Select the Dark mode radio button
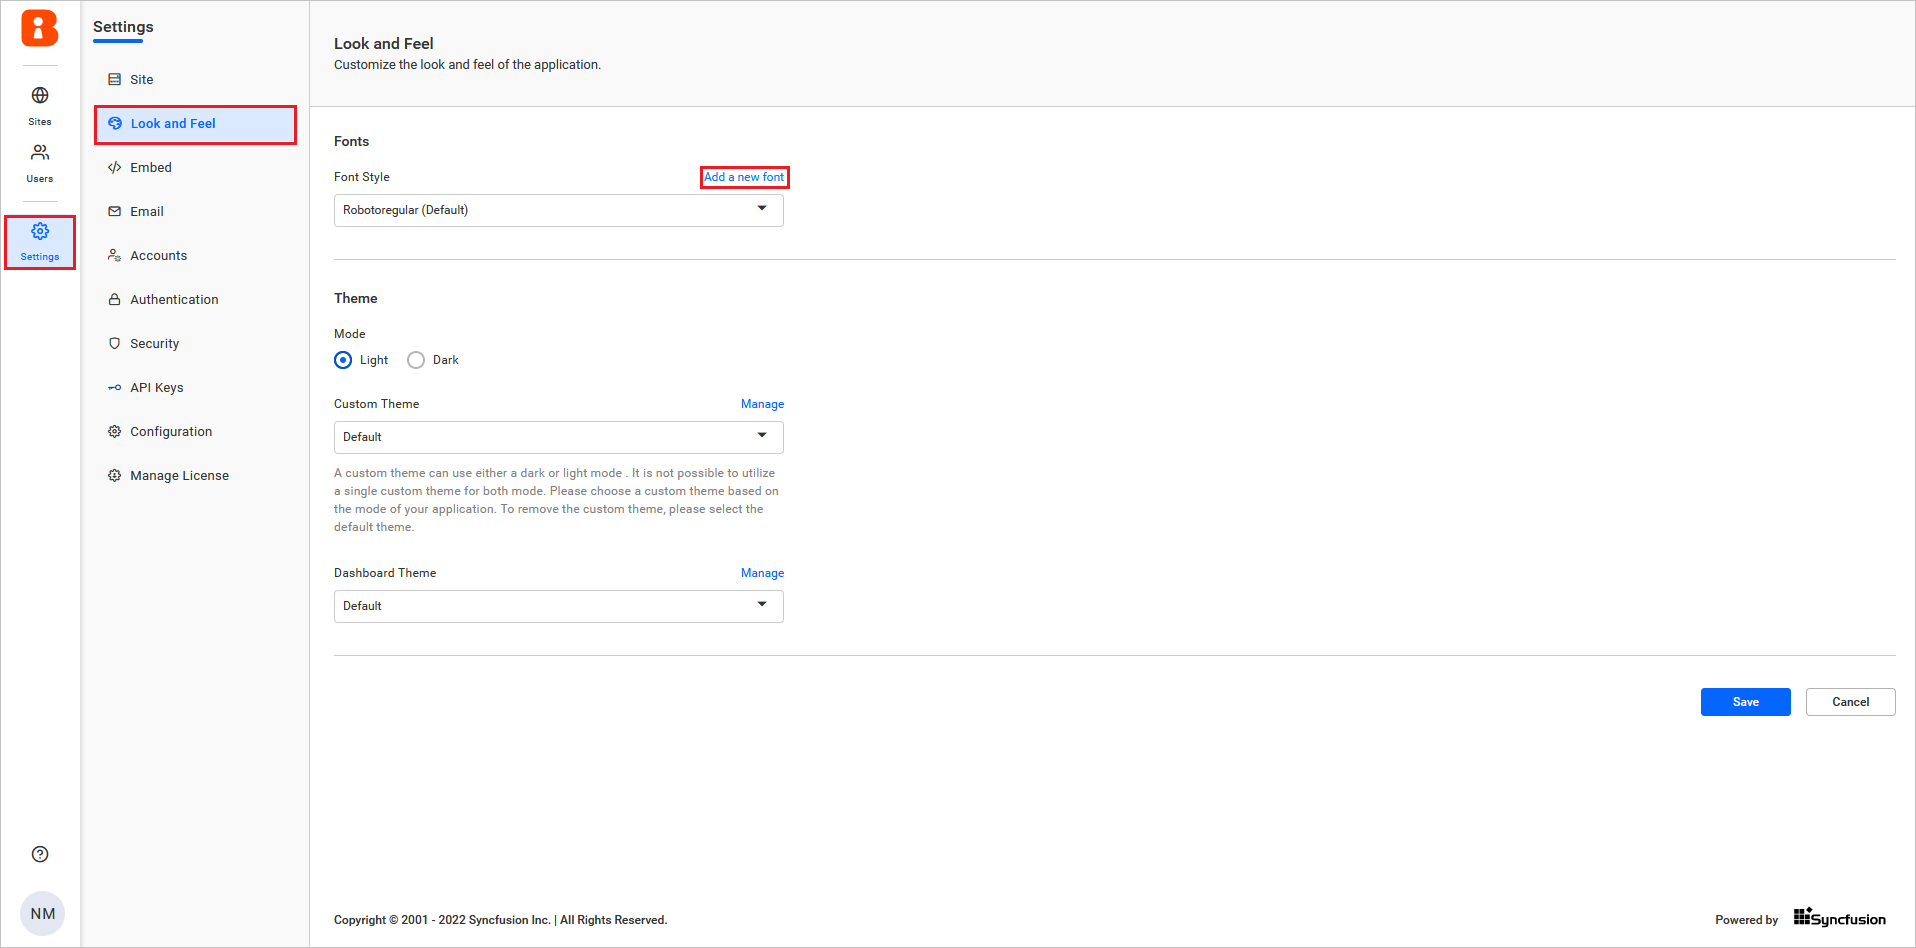Viewport: 1916px width, 948px height. (416, 360)
